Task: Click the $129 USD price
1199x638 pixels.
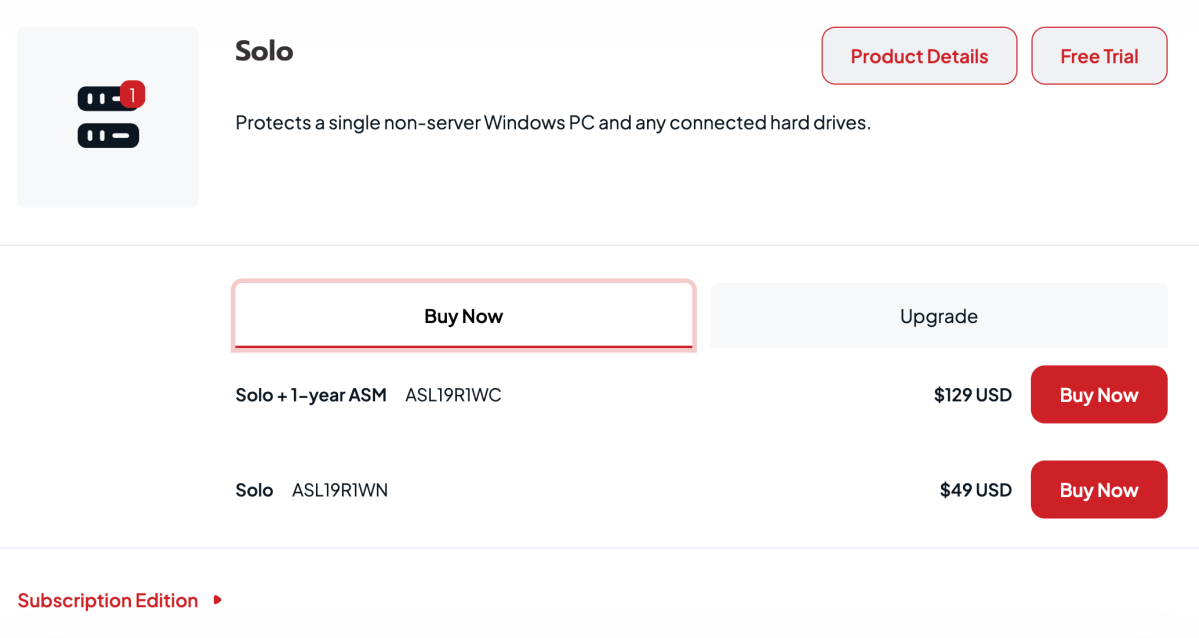Action: tap(973, 395)
